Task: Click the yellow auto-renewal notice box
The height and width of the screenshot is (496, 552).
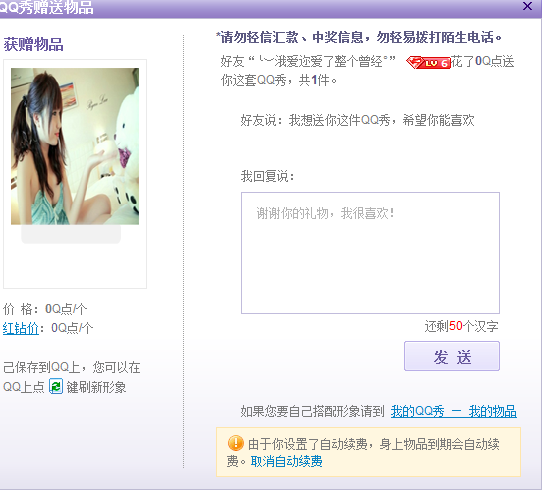Action: [x=368, y=452]
